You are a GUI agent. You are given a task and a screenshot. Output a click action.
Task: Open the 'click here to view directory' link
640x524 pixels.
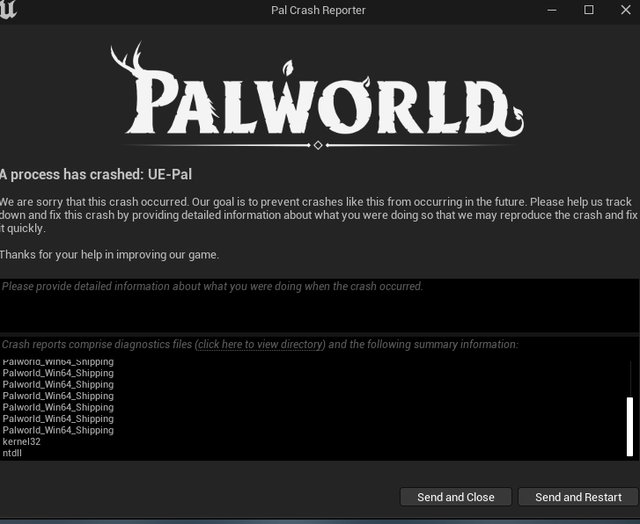click(261, 344)
